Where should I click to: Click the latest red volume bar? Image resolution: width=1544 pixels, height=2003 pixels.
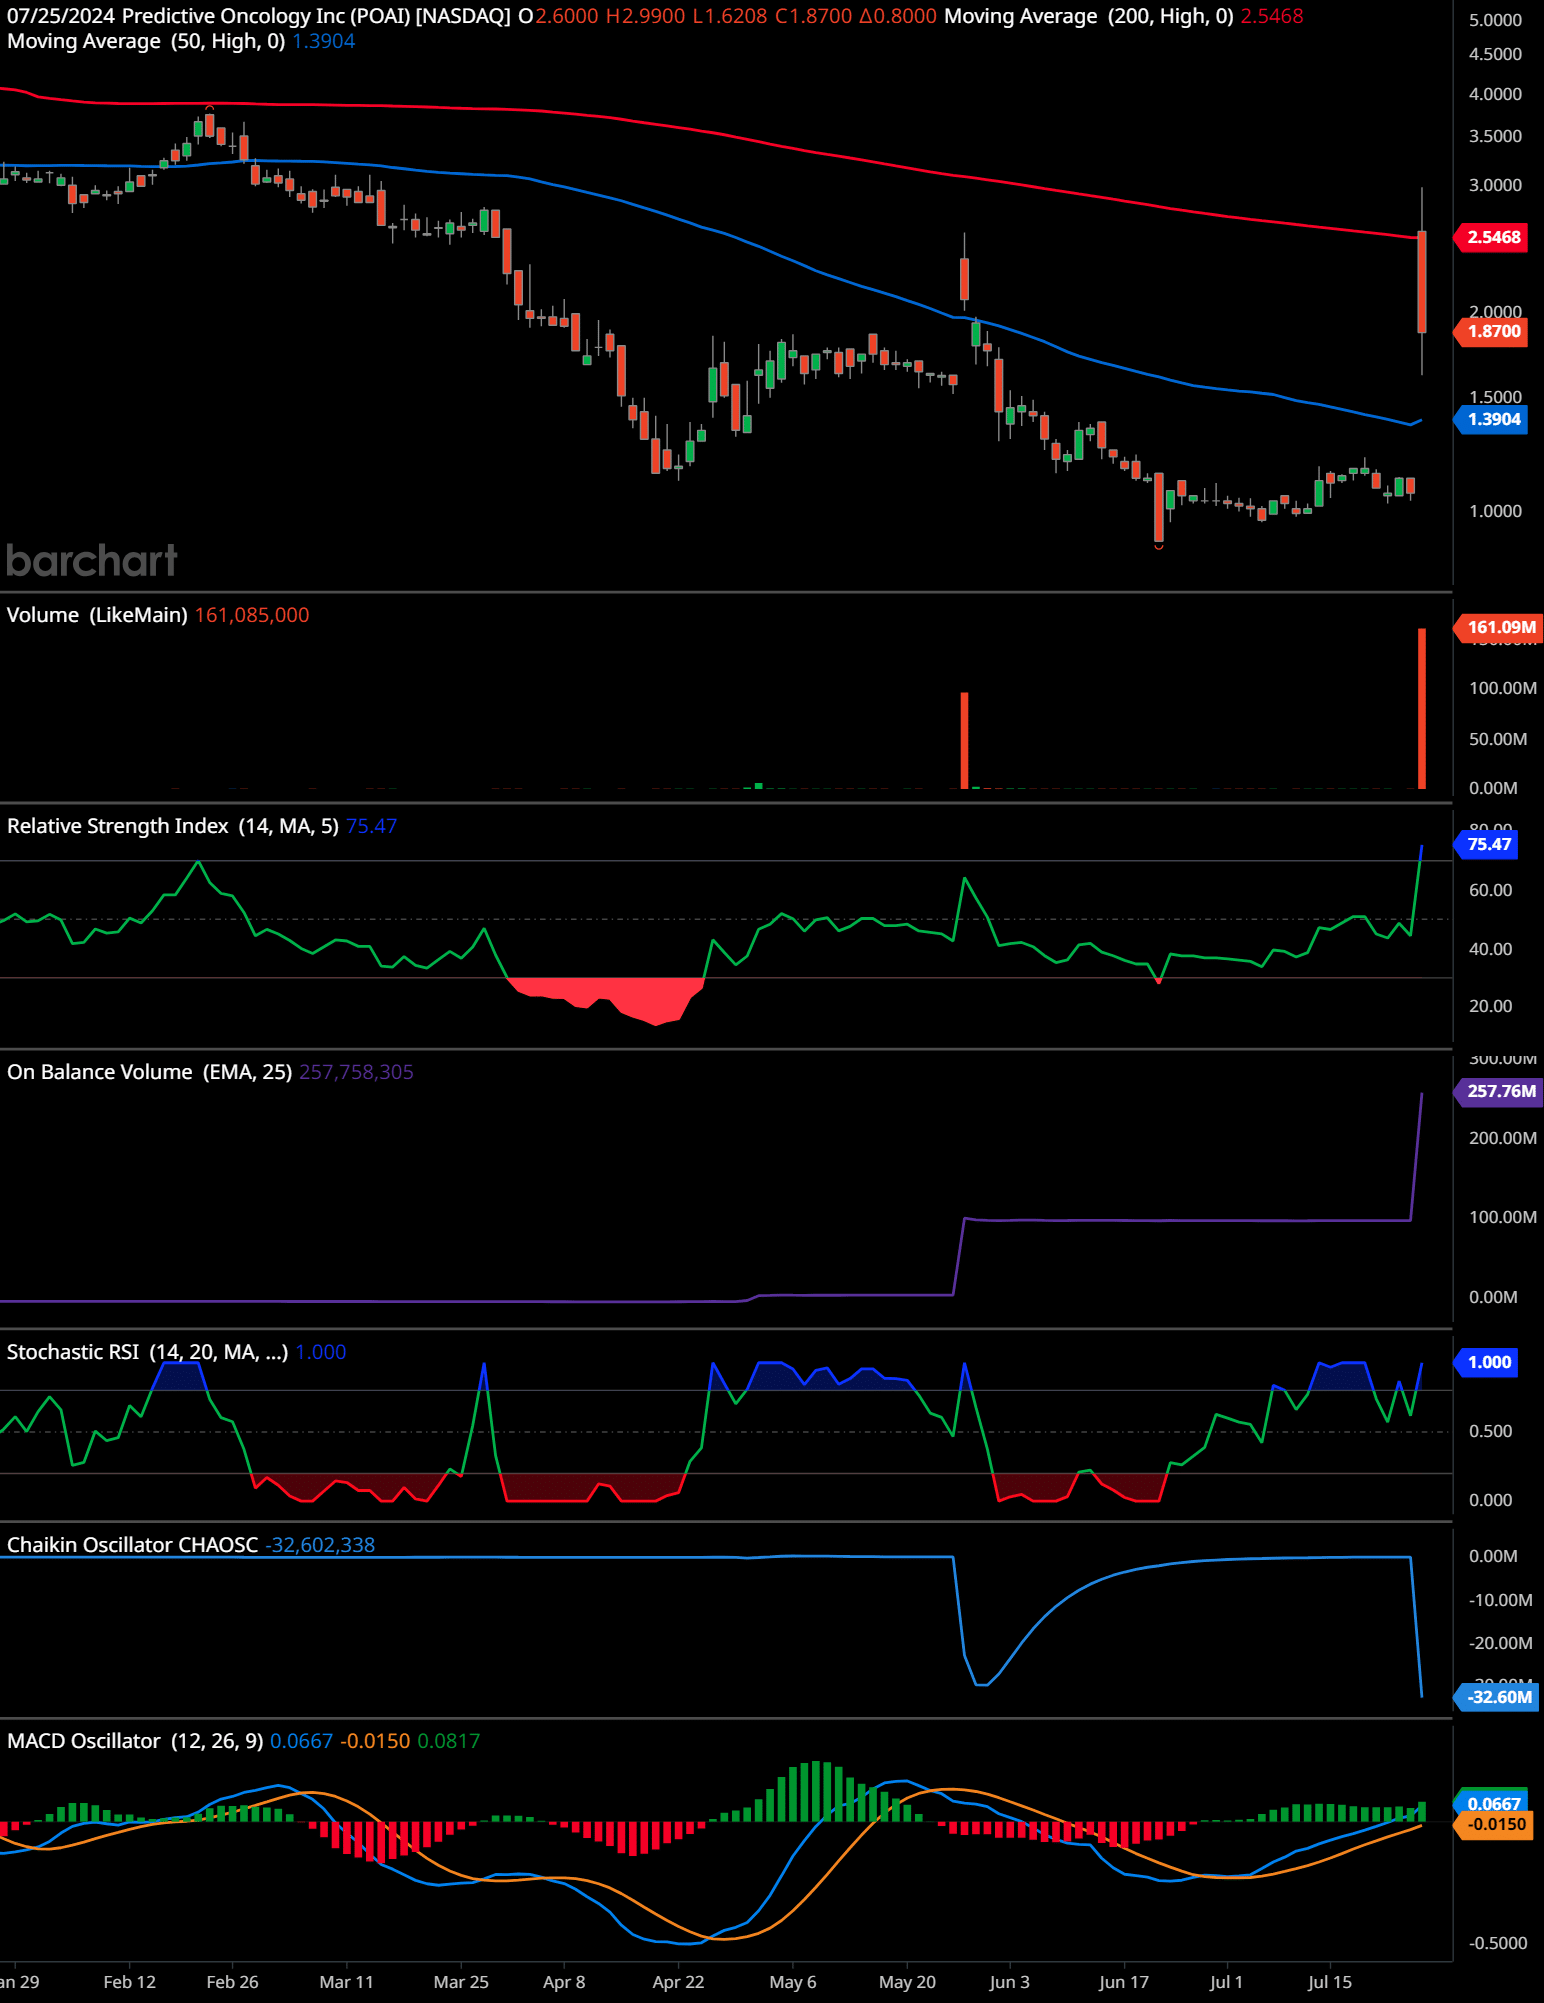tap(1422, 708)
